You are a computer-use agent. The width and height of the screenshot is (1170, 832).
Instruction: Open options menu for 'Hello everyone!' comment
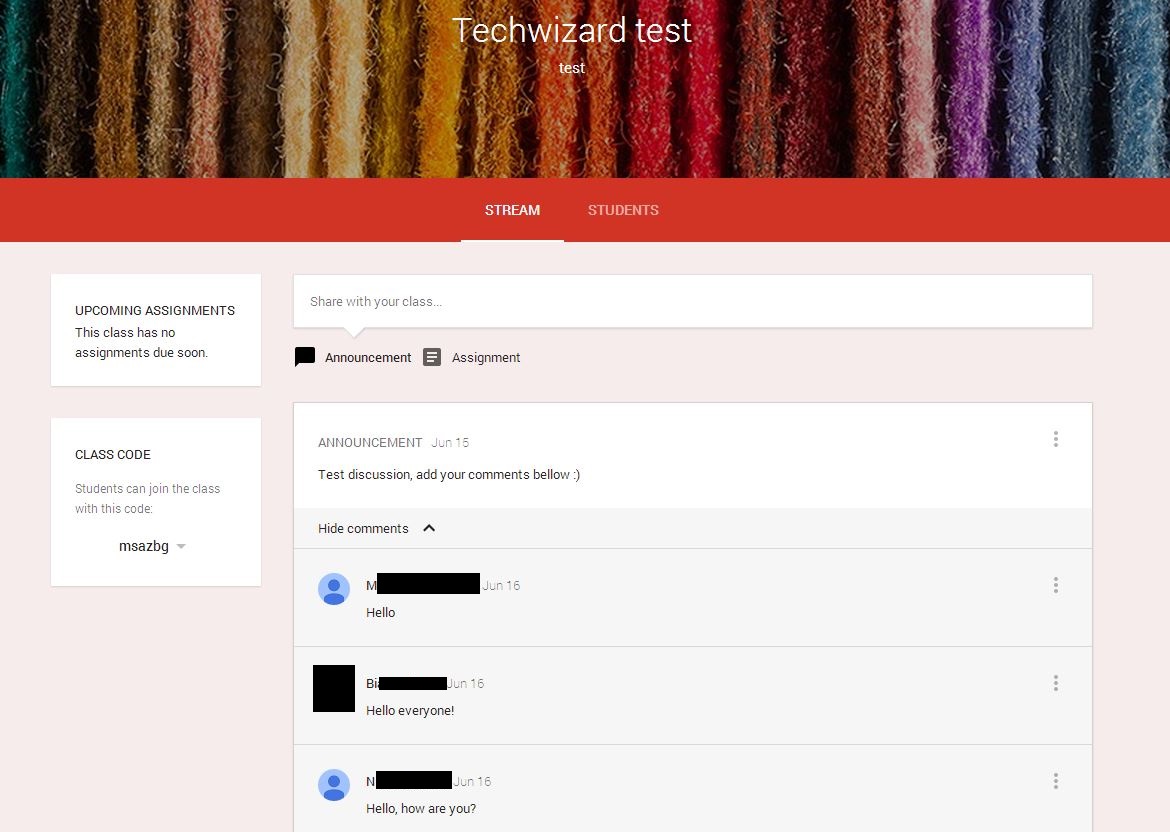(x=1055, y=683)
